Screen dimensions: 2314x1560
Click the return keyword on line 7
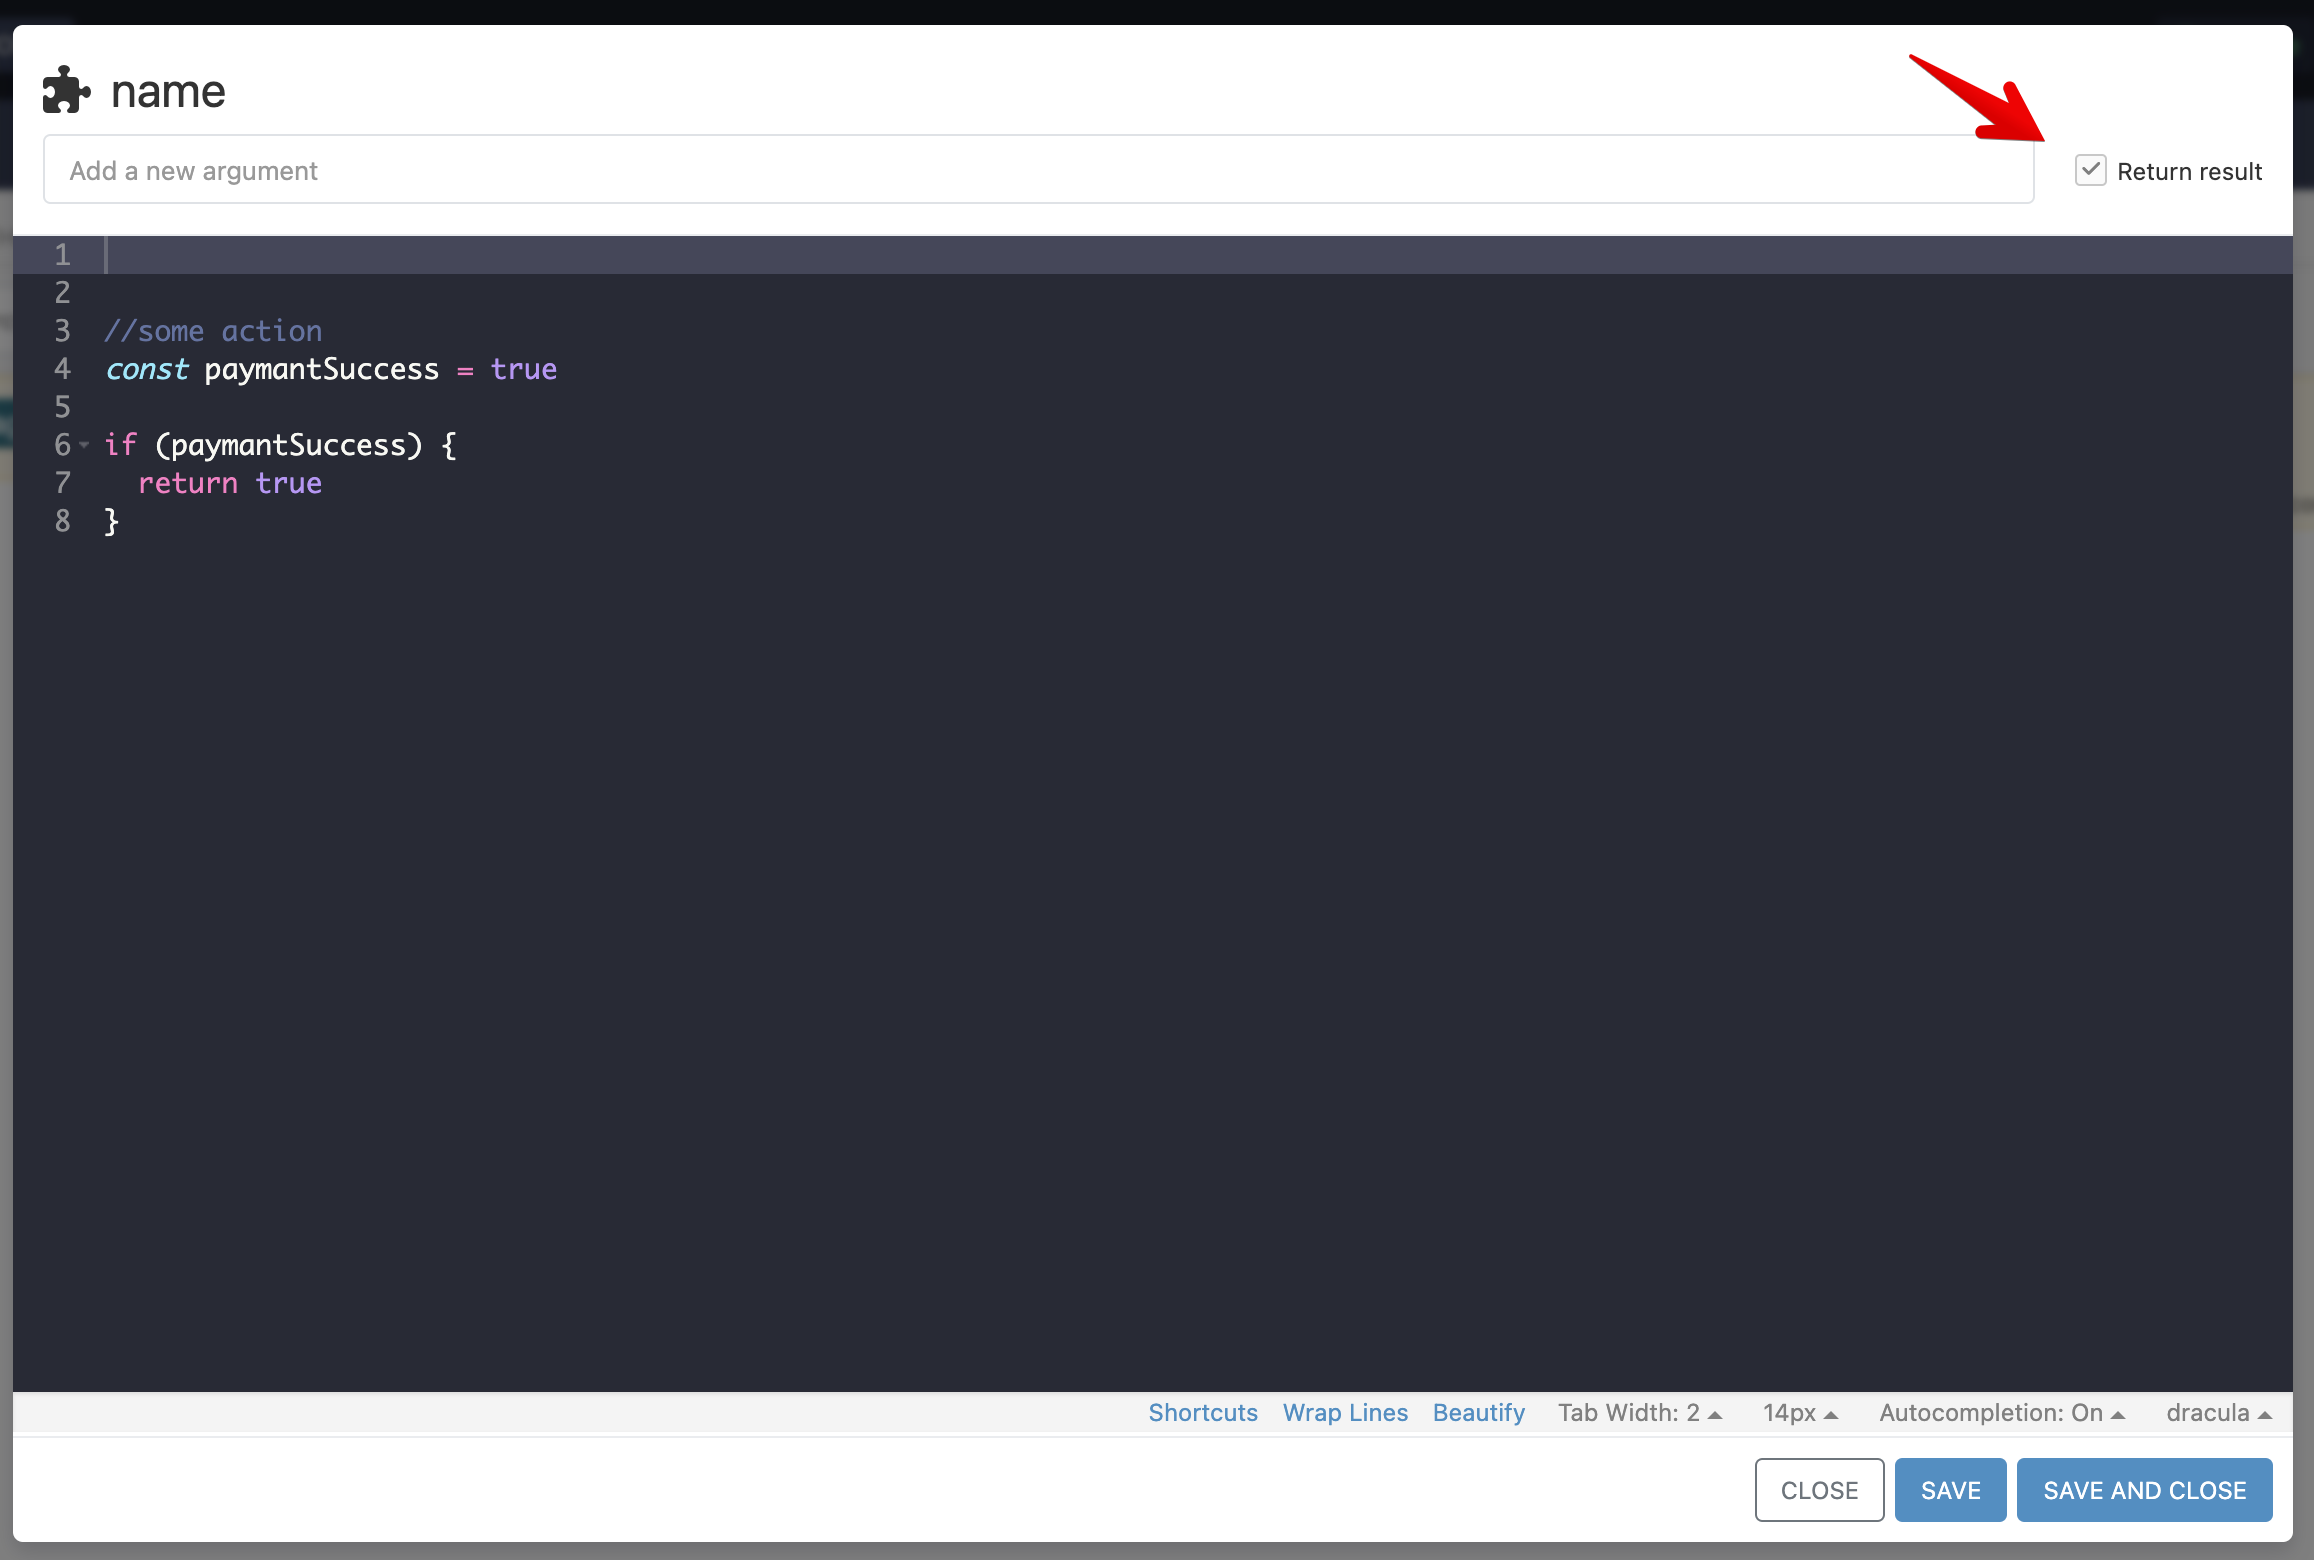pyautogui.click(x=188, y=483)
